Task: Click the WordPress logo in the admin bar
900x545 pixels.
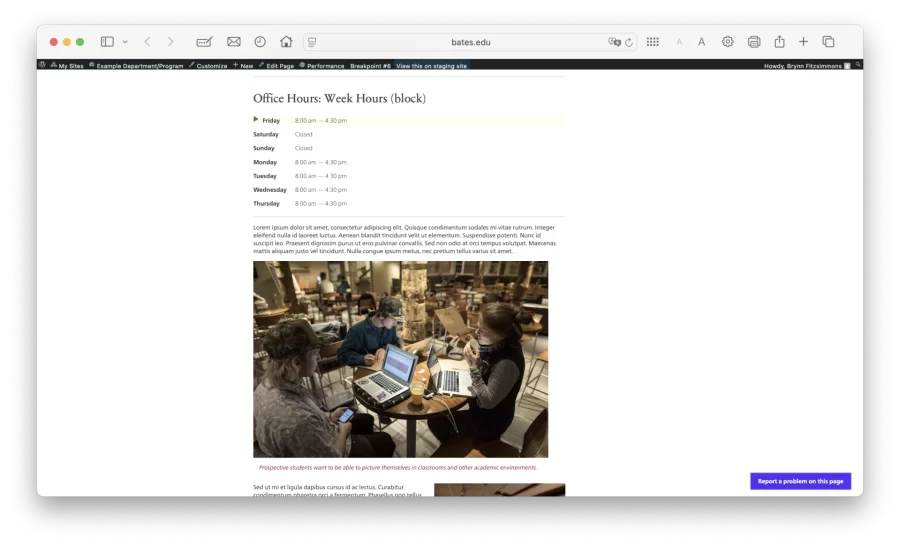Action: [42, 65]
